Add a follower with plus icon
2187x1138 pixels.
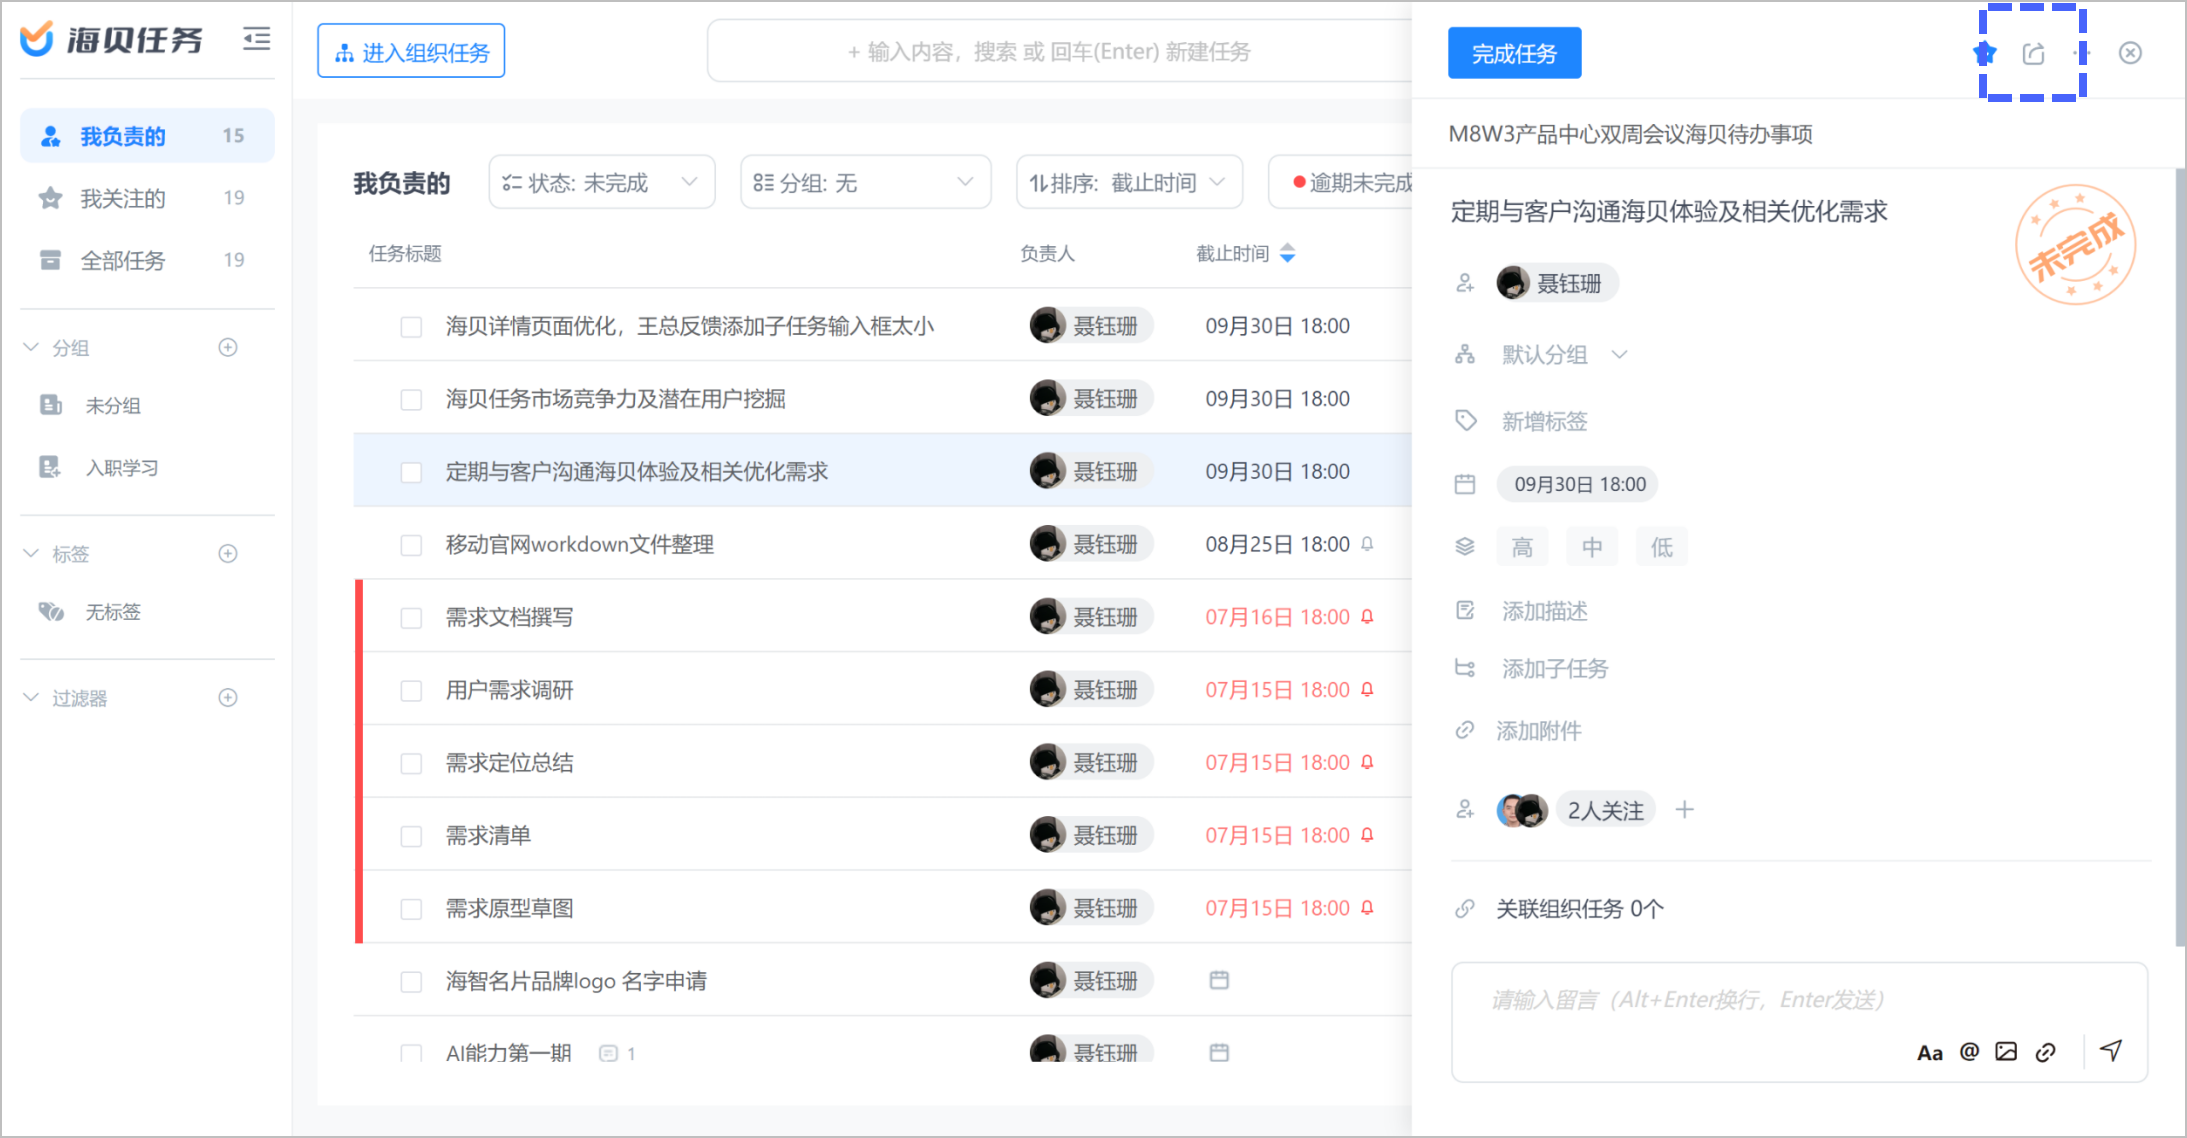pyautogui.click(x=1685, y=810)
